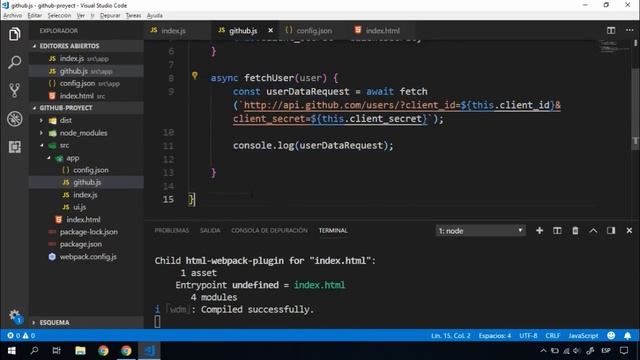640x360 pixels.
Task: Open Windows Start menu
Action: tap(11, 351)
